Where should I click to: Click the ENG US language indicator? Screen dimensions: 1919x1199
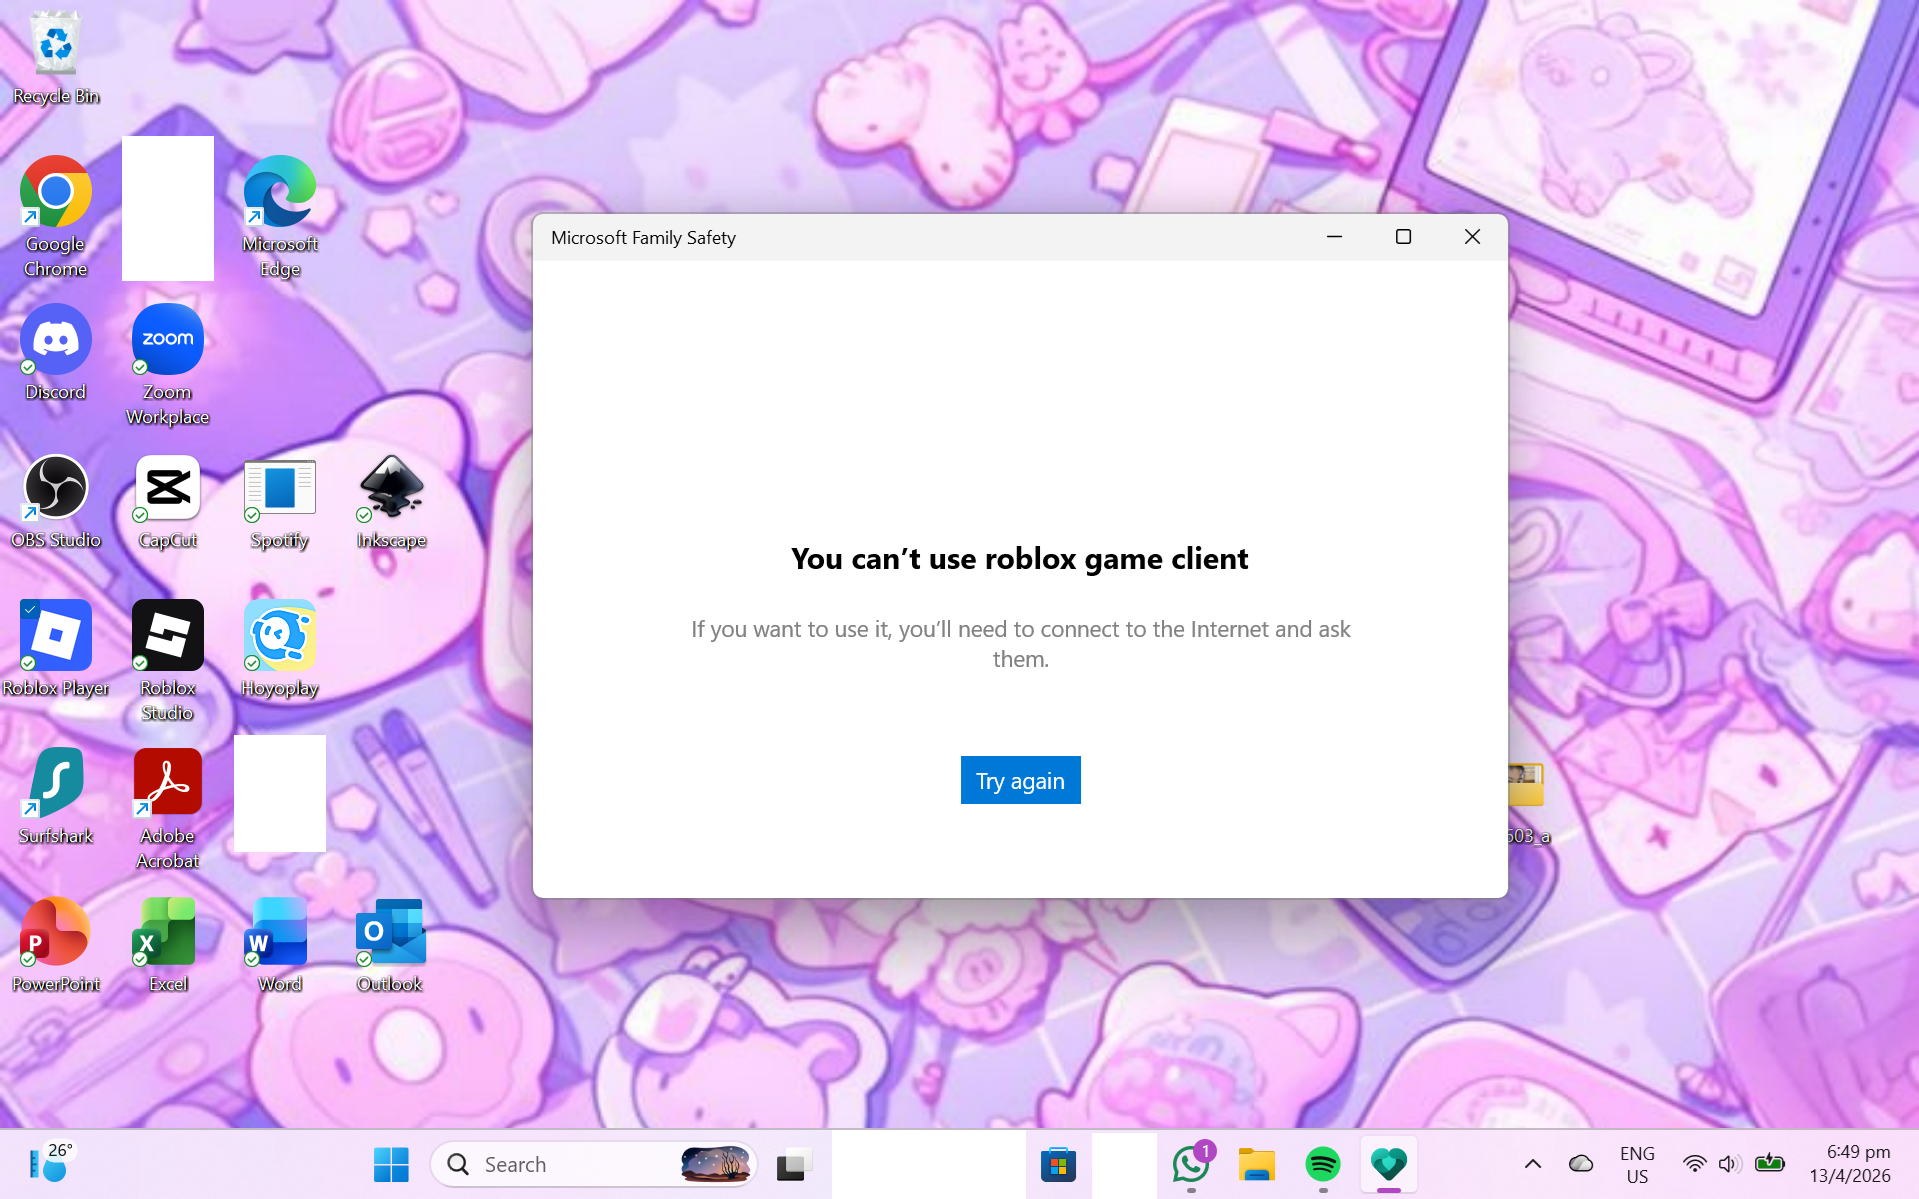tap(1637, 1165)
